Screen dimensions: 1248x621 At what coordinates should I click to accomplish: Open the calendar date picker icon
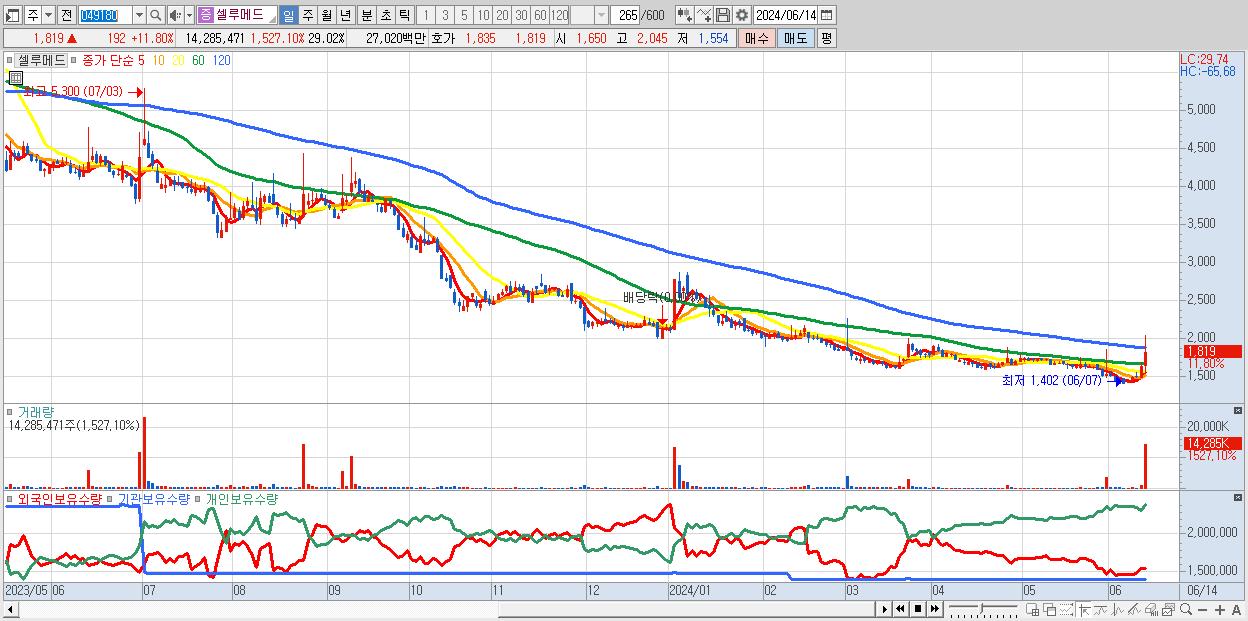click(x=827, y=16)
